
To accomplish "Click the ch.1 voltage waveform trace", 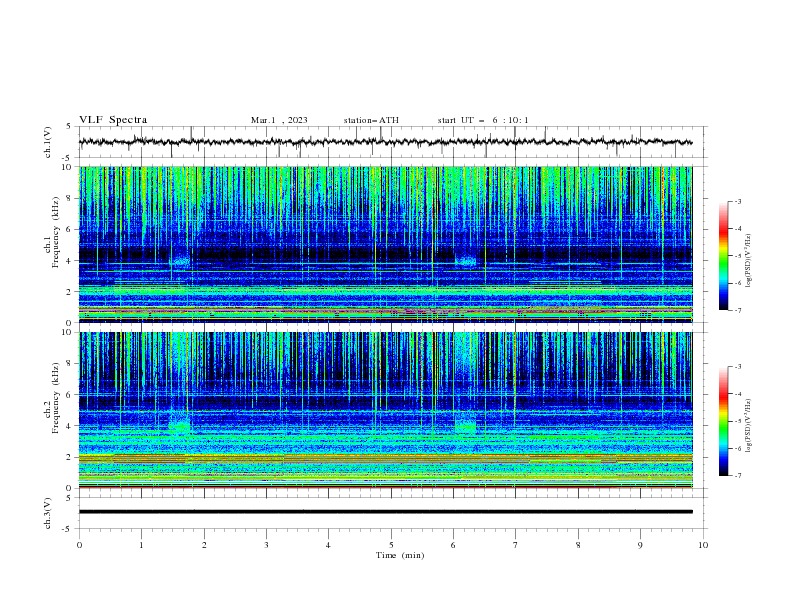I will click(385, 142).
